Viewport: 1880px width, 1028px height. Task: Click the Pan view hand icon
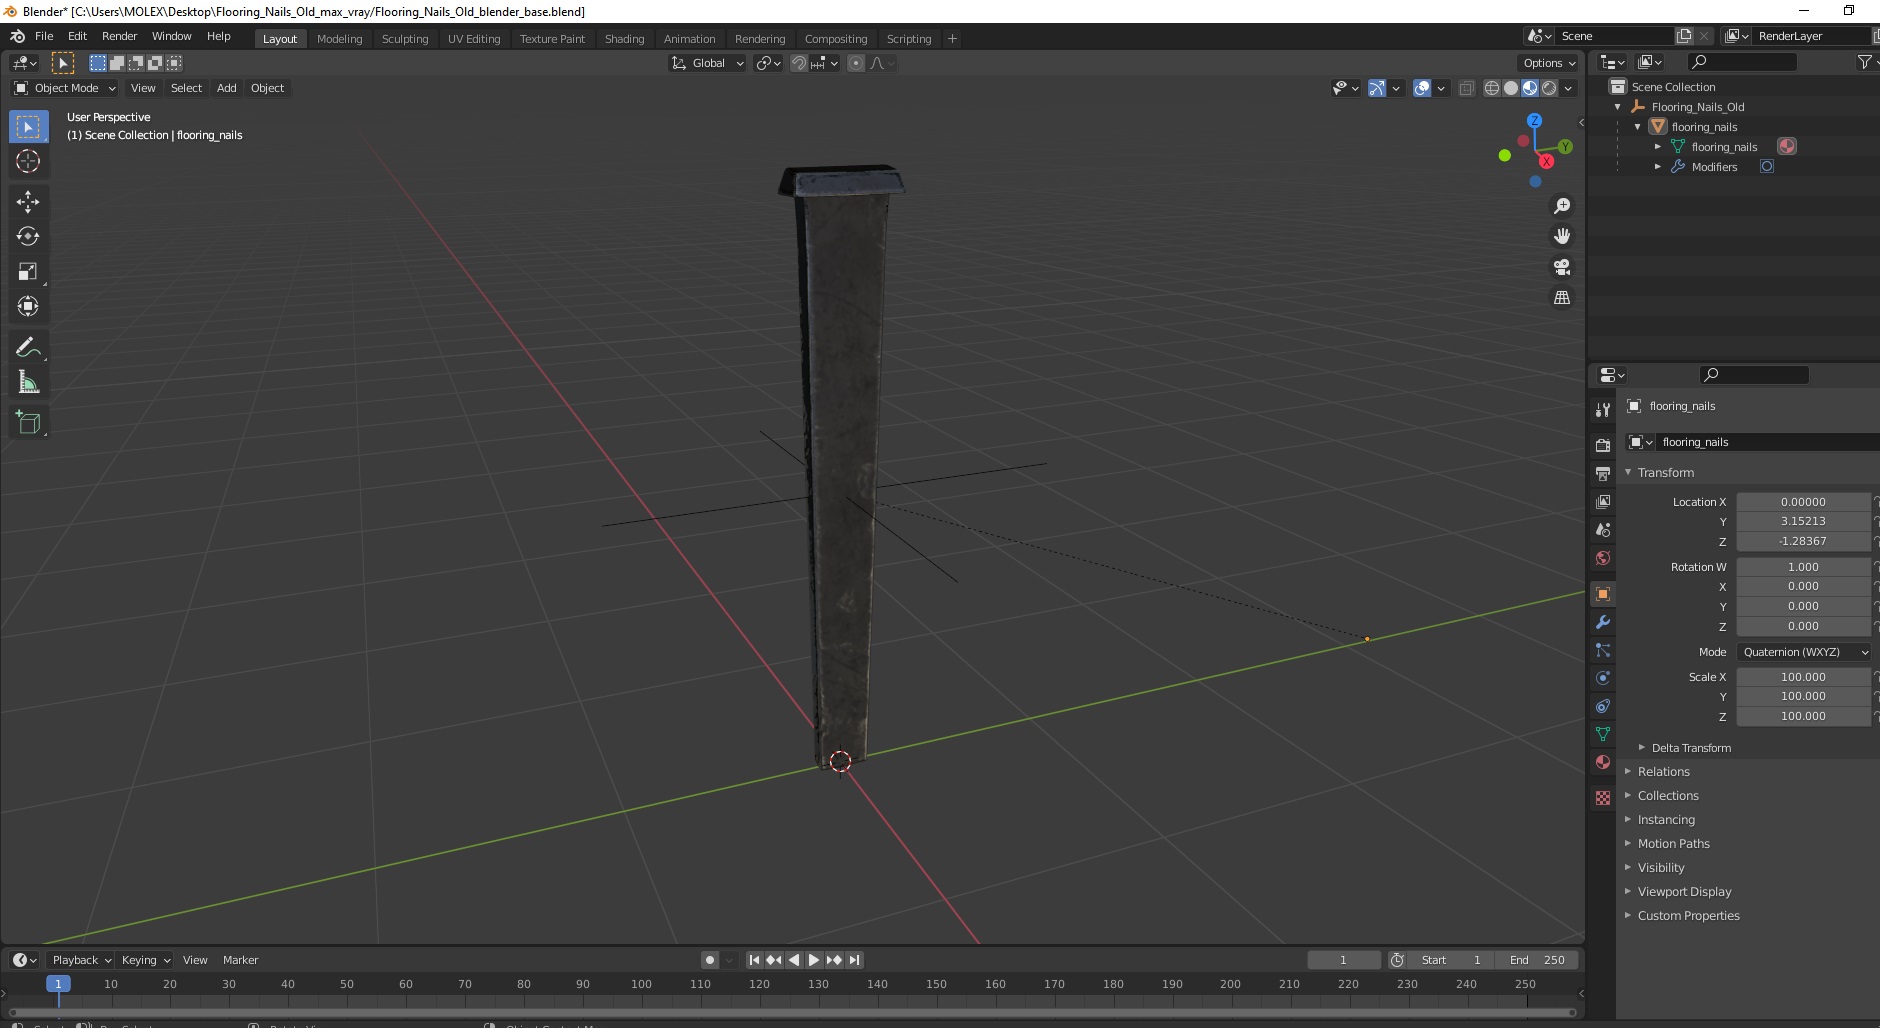click(1561, 236)
